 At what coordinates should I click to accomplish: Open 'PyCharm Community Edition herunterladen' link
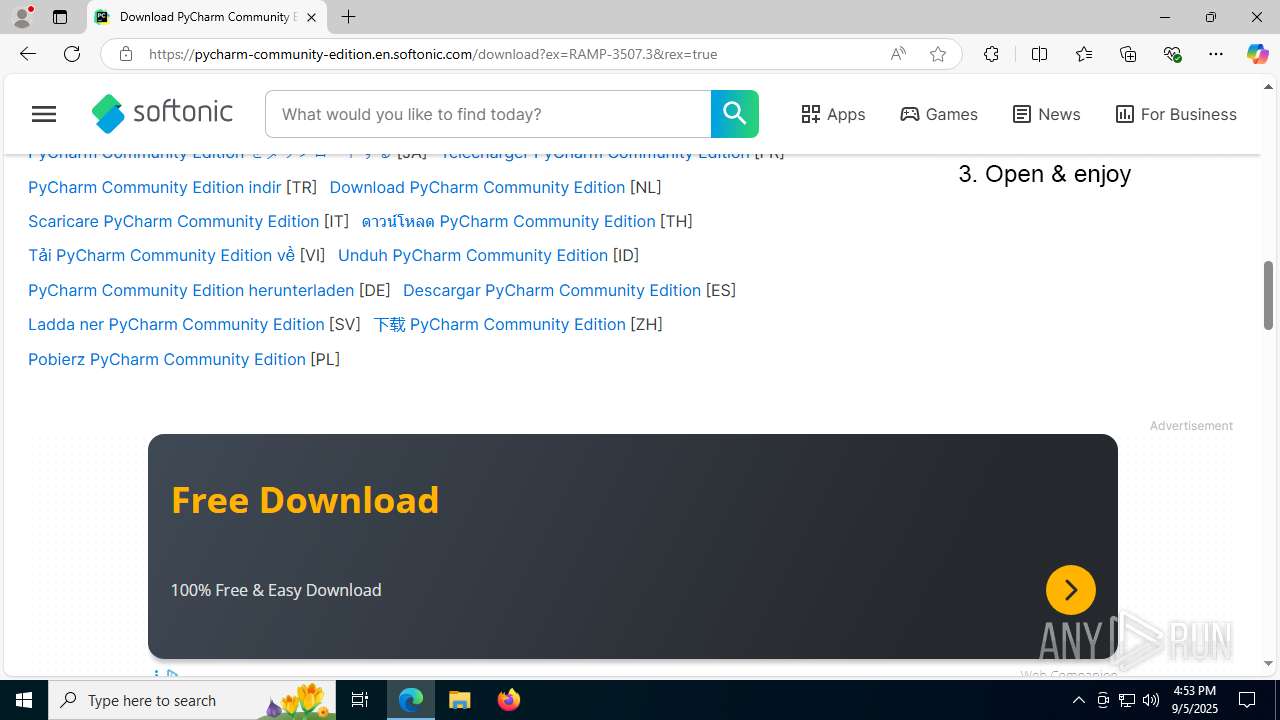[191, 290]
